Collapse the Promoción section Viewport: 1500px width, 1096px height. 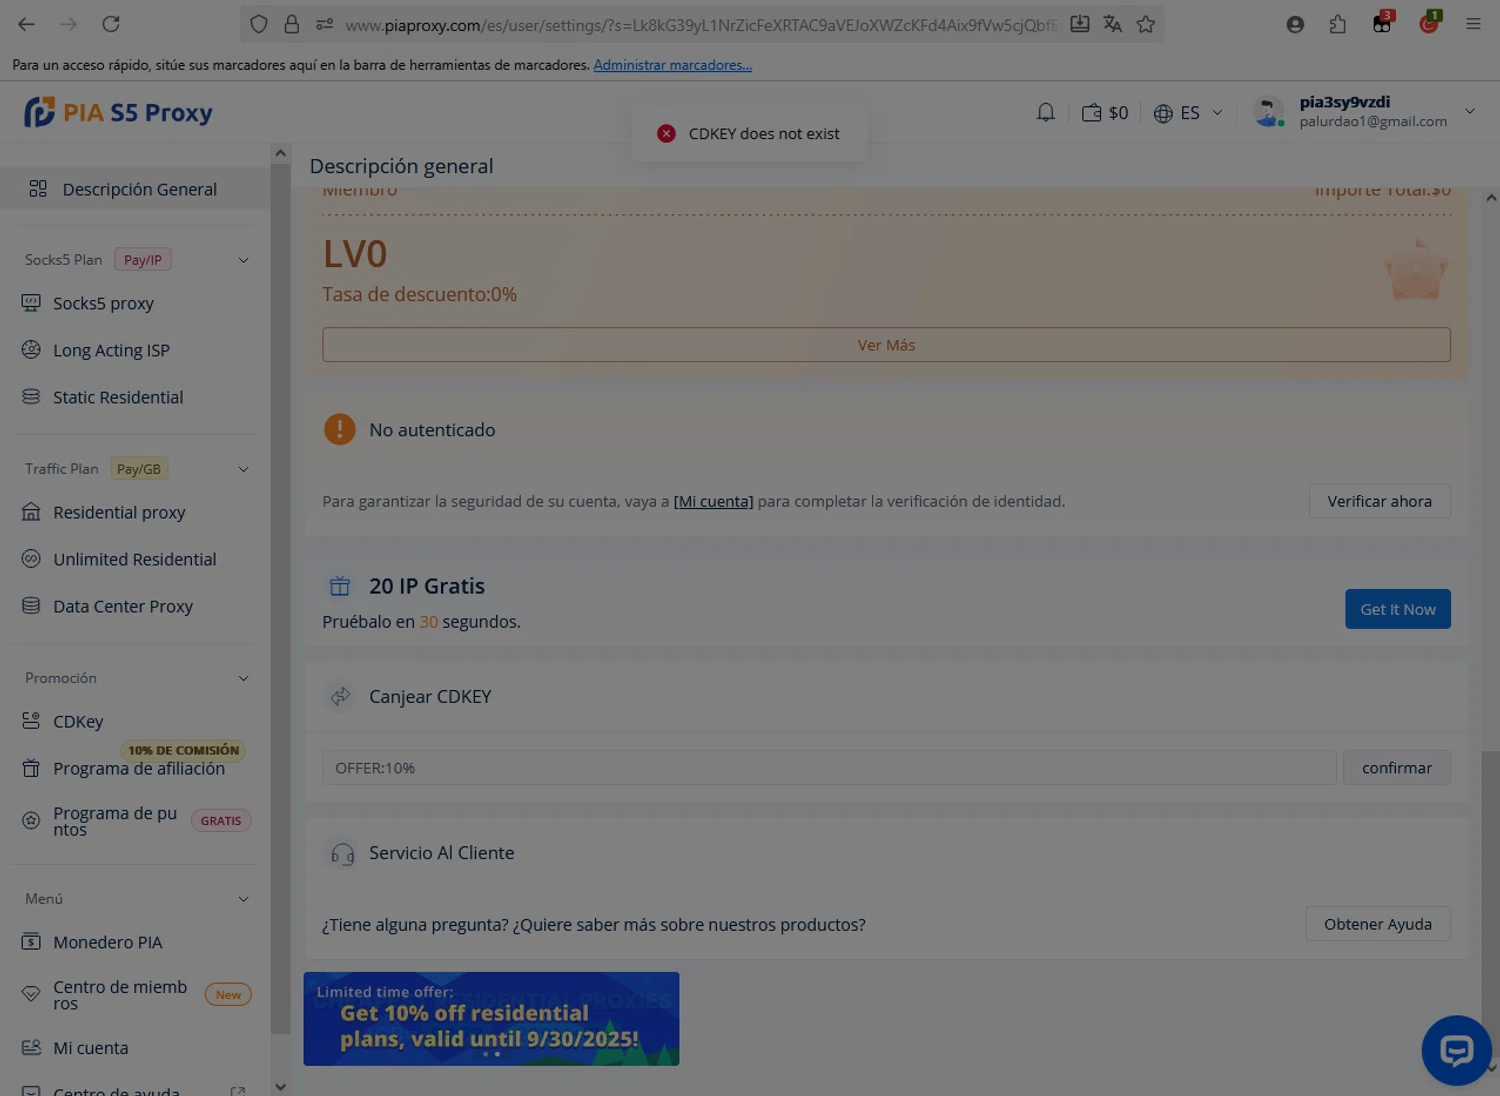[243, 678]
